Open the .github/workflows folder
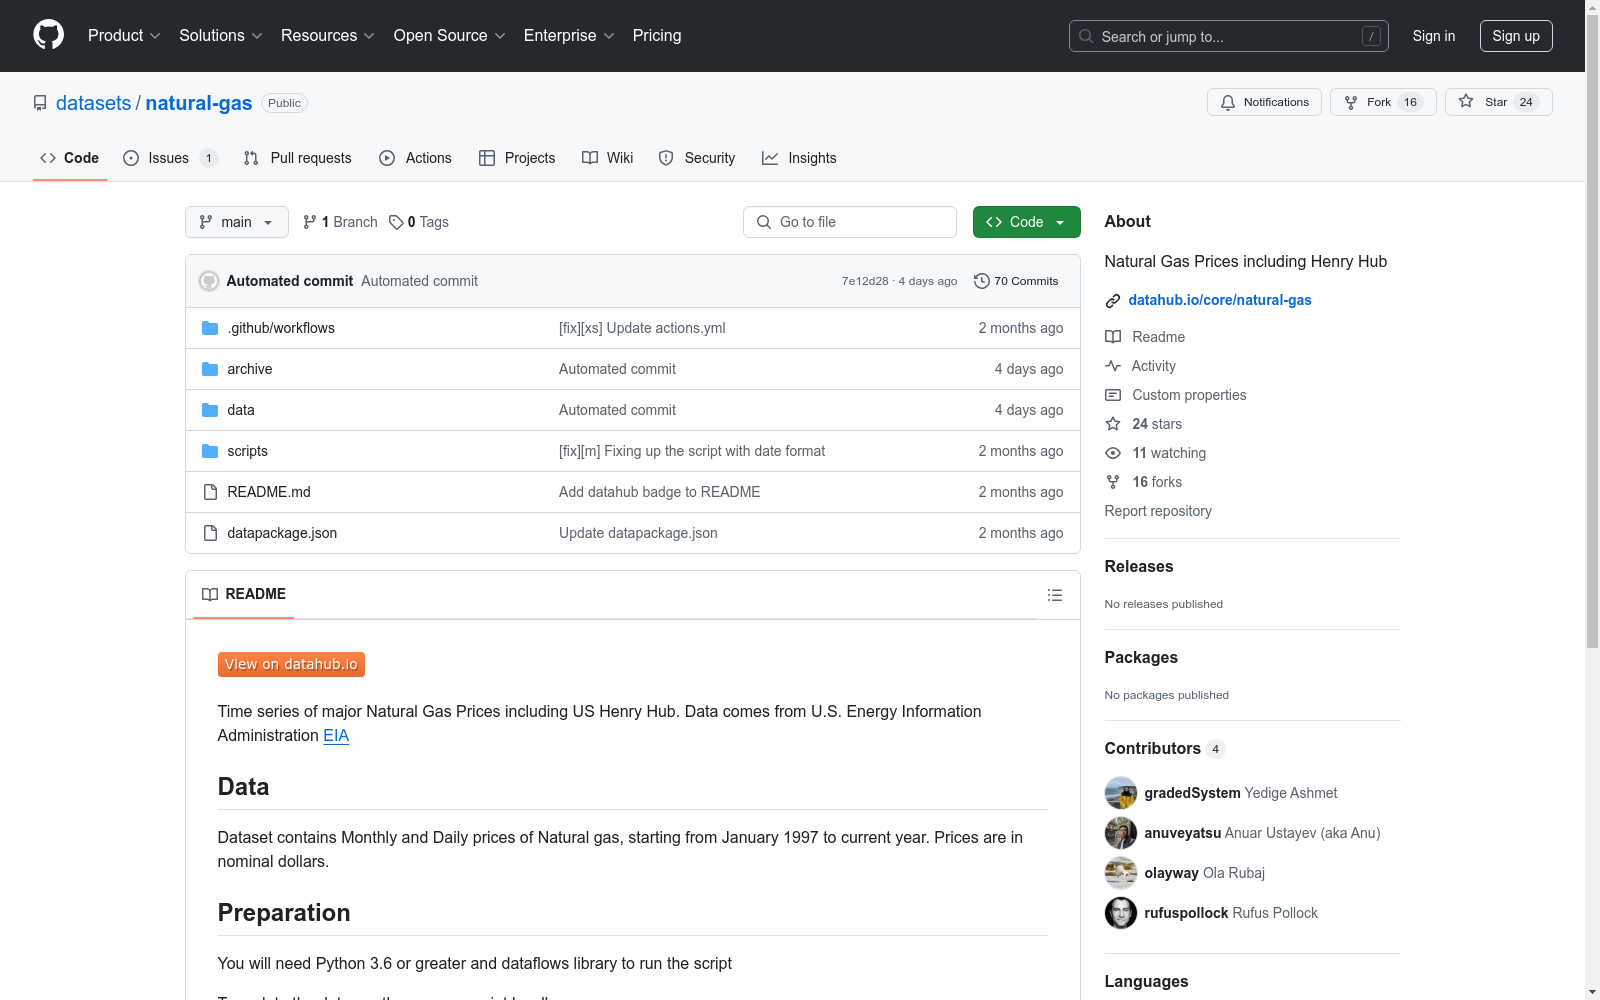The width and height of the screenshot is (1600, 1000). pyautogui.click(x=281, y=328)
